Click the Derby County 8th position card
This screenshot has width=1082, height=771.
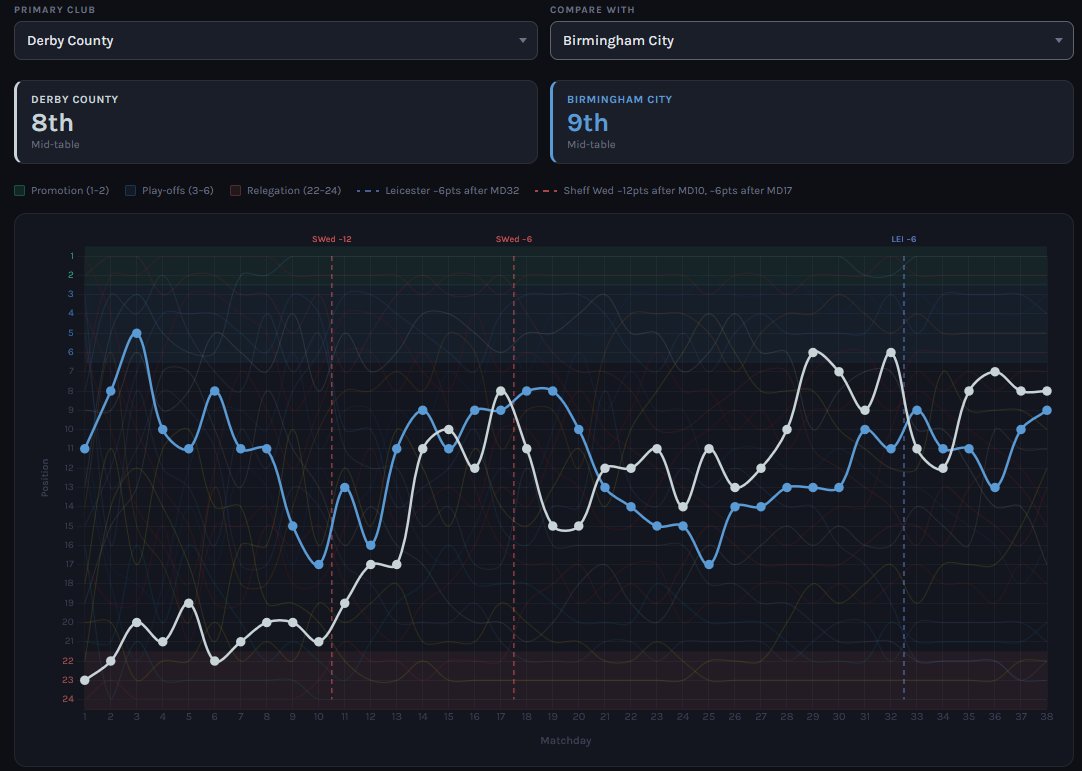[x=275, y=122]
